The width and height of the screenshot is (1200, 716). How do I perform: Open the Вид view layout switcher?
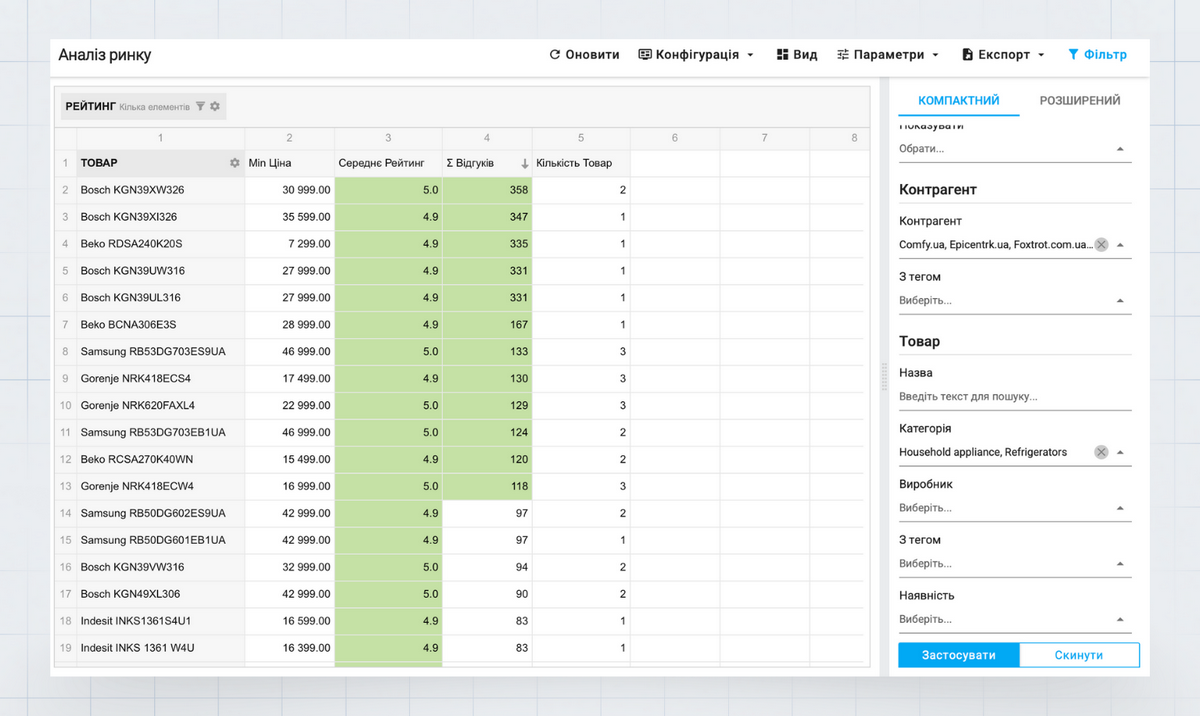pos(796,55)
